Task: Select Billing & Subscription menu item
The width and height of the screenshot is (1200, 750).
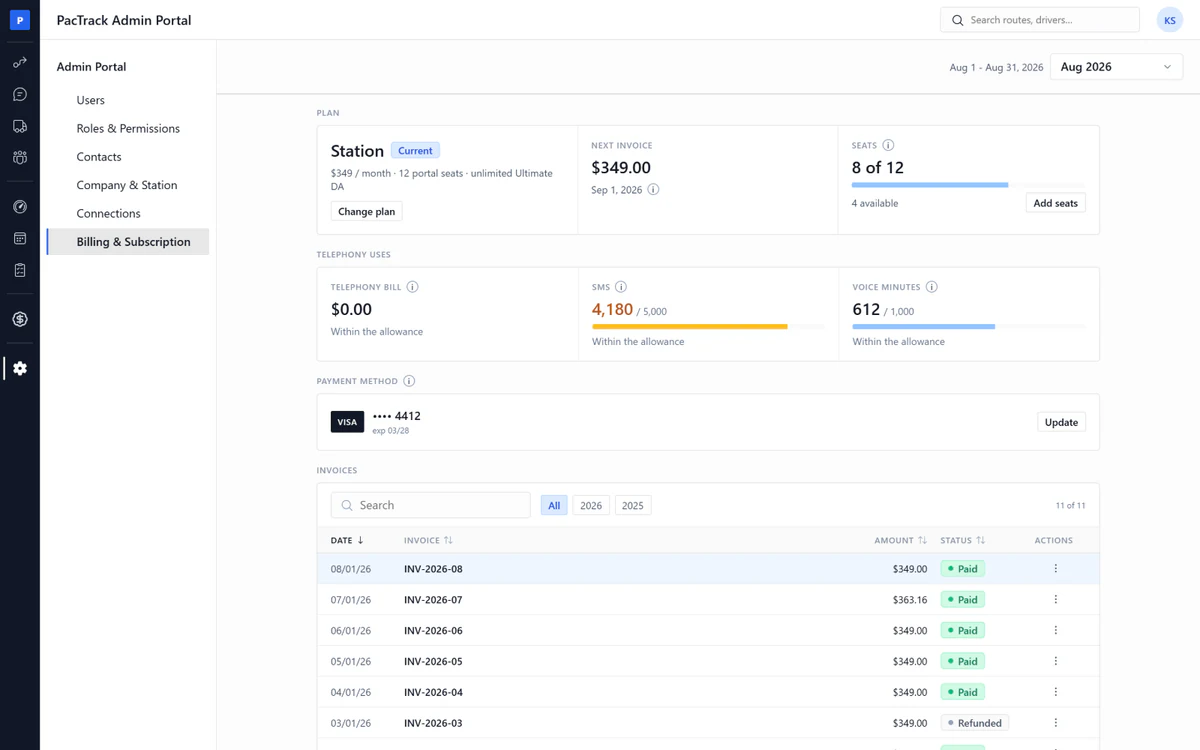Action: 128,242
